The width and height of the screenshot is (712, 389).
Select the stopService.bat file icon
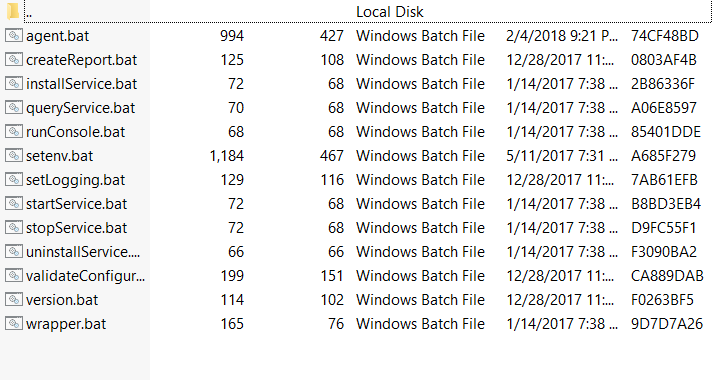click(14, 227)
